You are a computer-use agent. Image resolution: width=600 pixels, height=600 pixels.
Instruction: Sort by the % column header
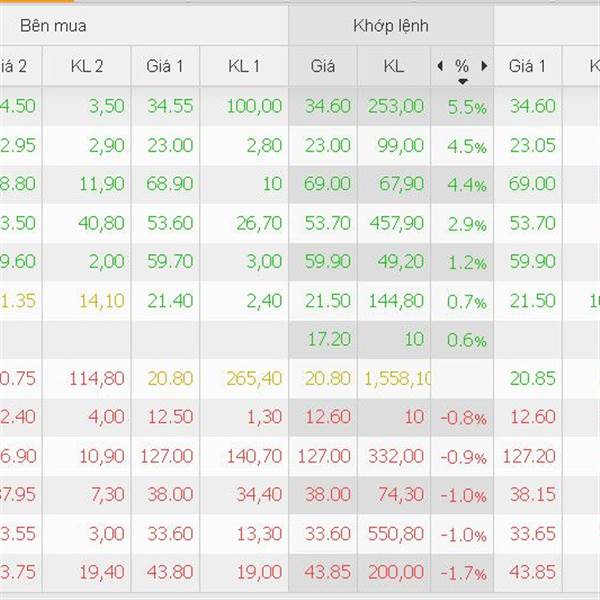pos(462,66)
